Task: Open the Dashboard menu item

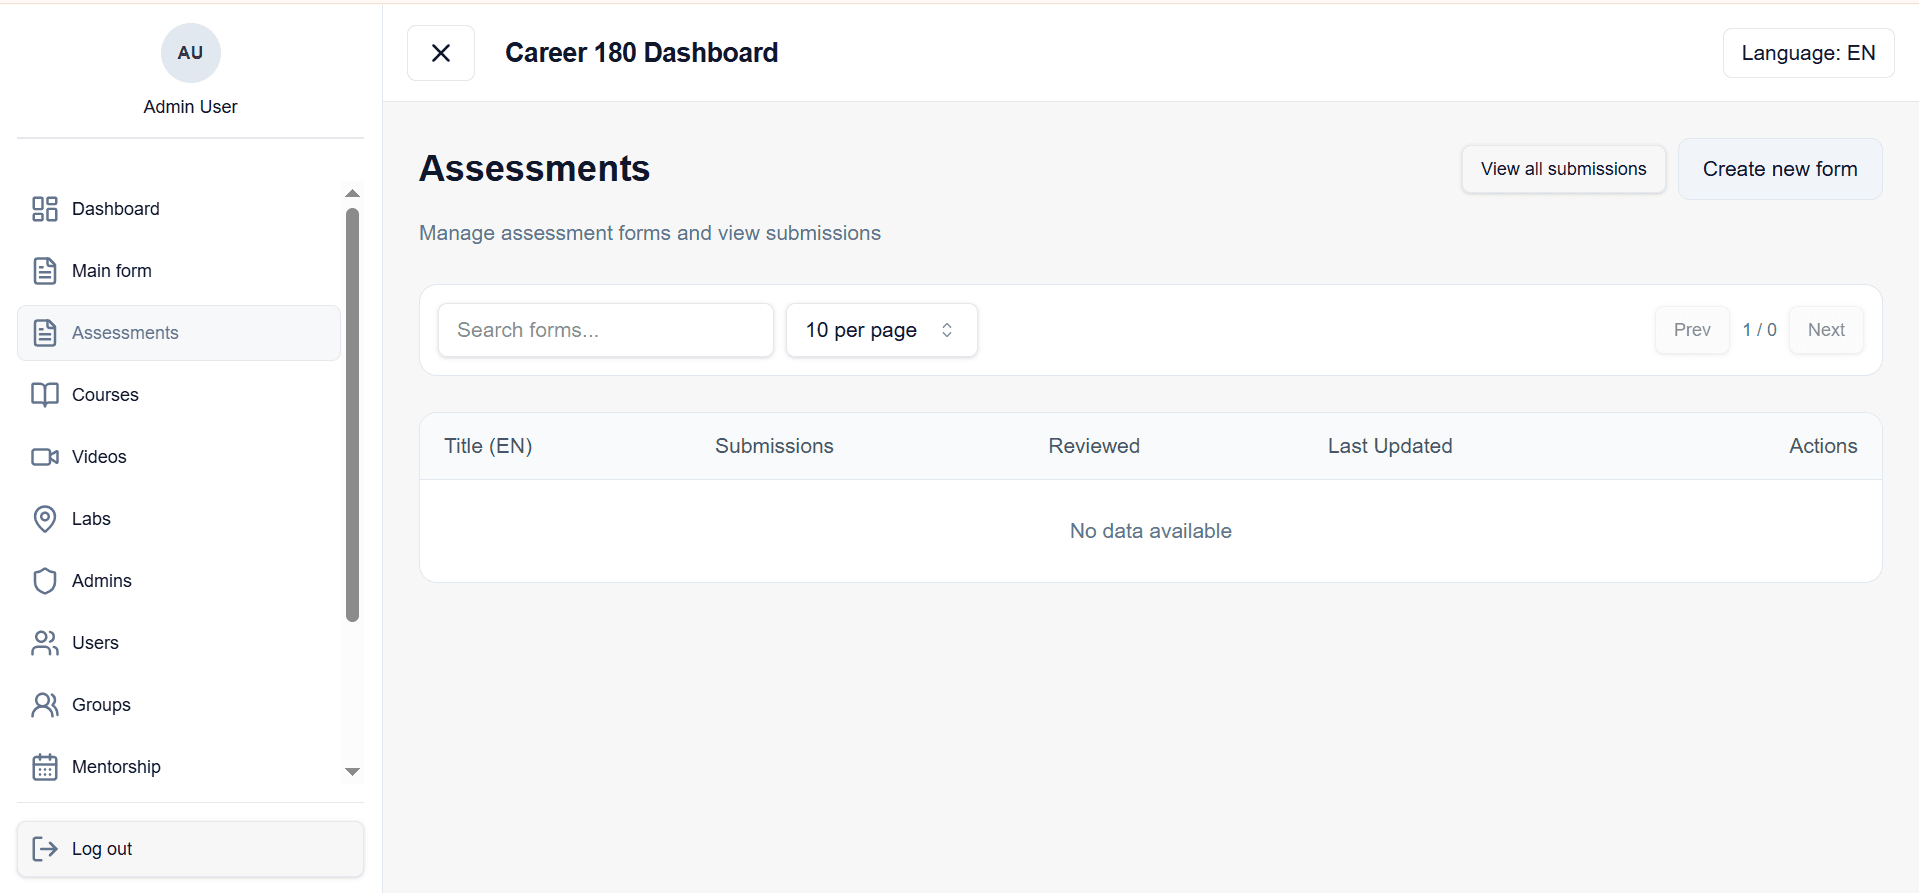Action: tap(179, 209)
